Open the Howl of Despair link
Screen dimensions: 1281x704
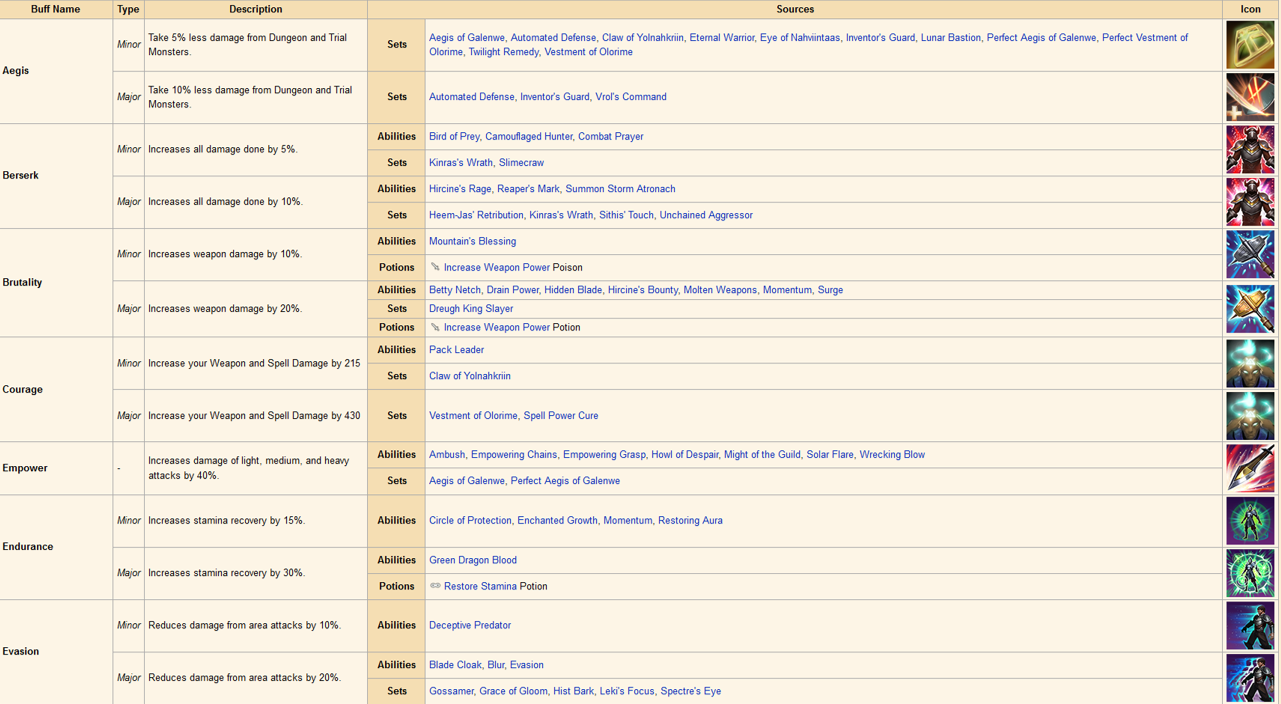click(x=685, y=454)
